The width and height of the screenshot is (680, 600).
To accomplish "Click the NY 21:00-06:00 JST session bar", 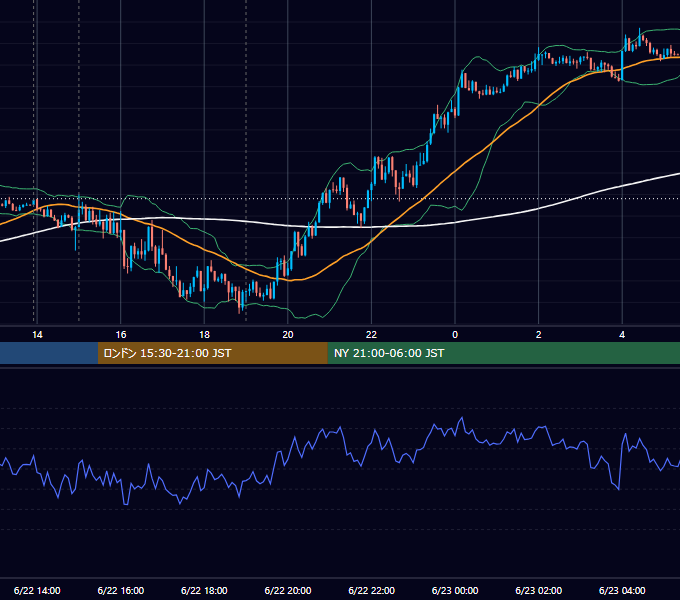I will click(503, 353).
